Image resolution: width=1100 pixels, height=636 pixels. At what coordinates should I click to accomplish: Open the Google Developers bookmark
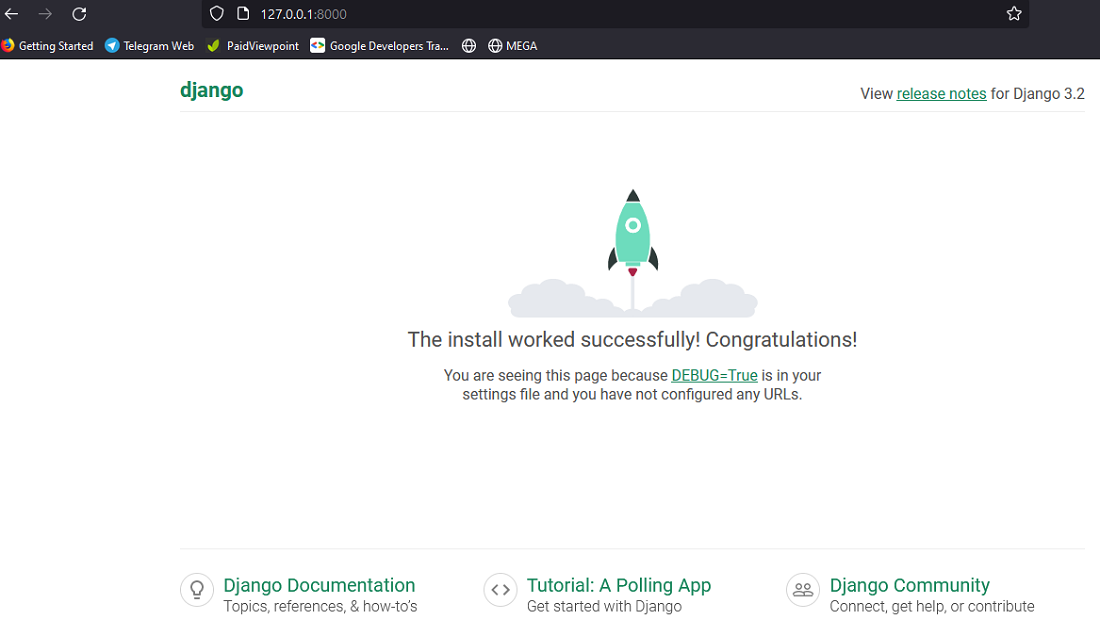point(380,46)
